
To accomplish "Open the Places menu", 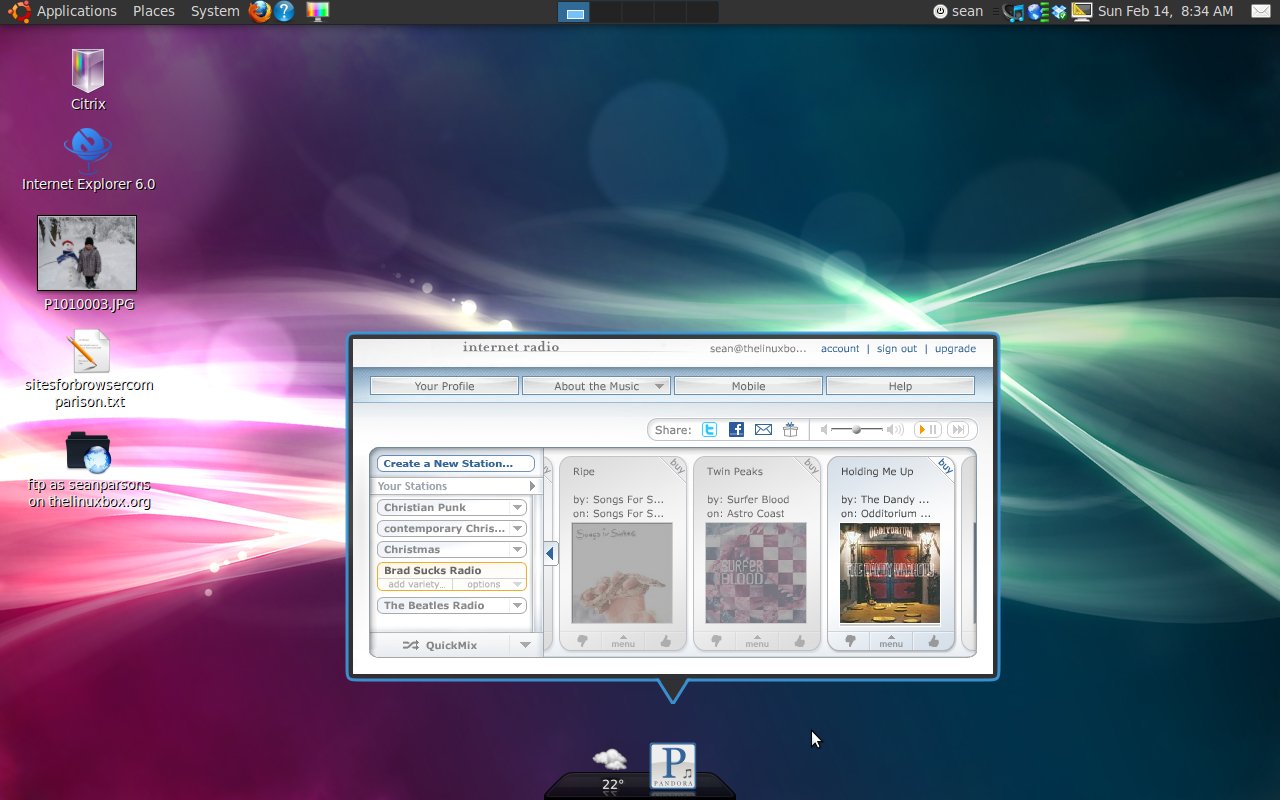I will [x=154, y=11].
